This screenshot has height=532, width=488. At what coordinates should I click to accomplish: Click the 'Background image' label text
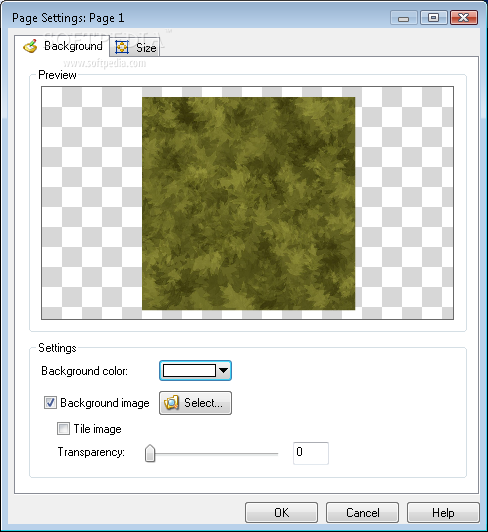pyautogui.click(x=105, y=403)
